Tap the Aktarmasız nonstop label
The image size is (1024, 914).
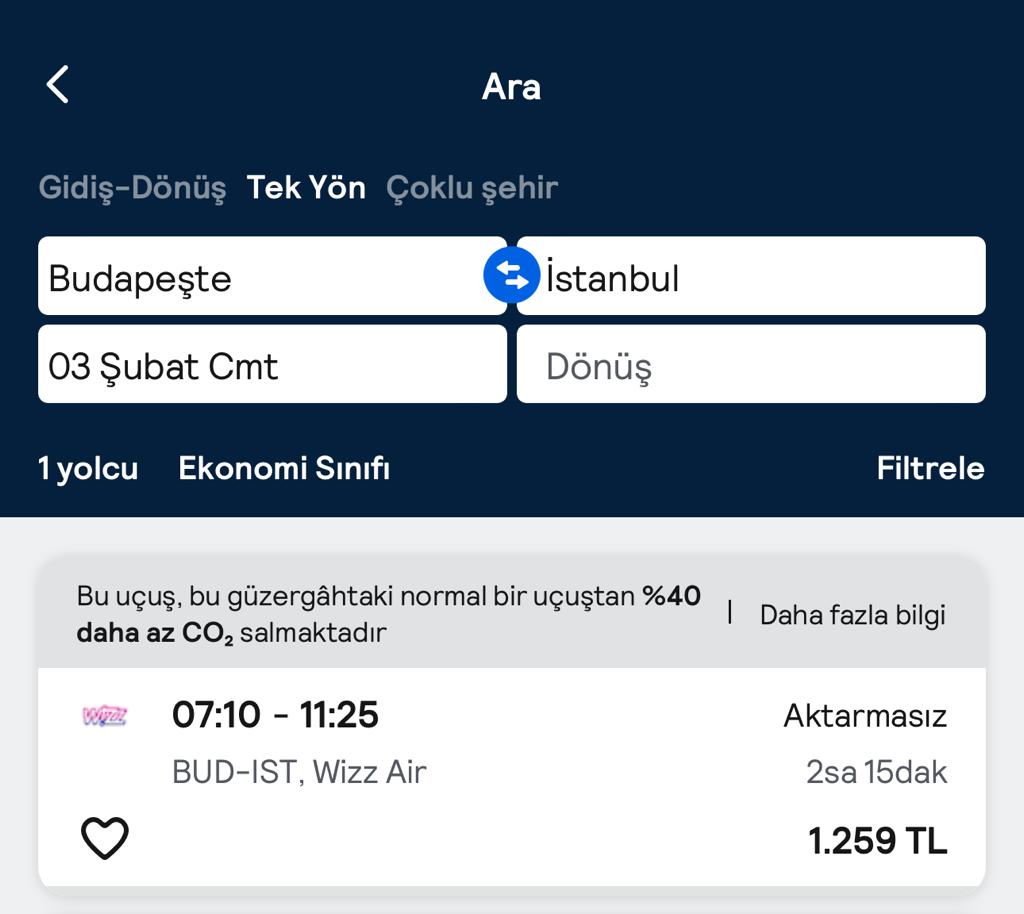click(x=864, y=716)
